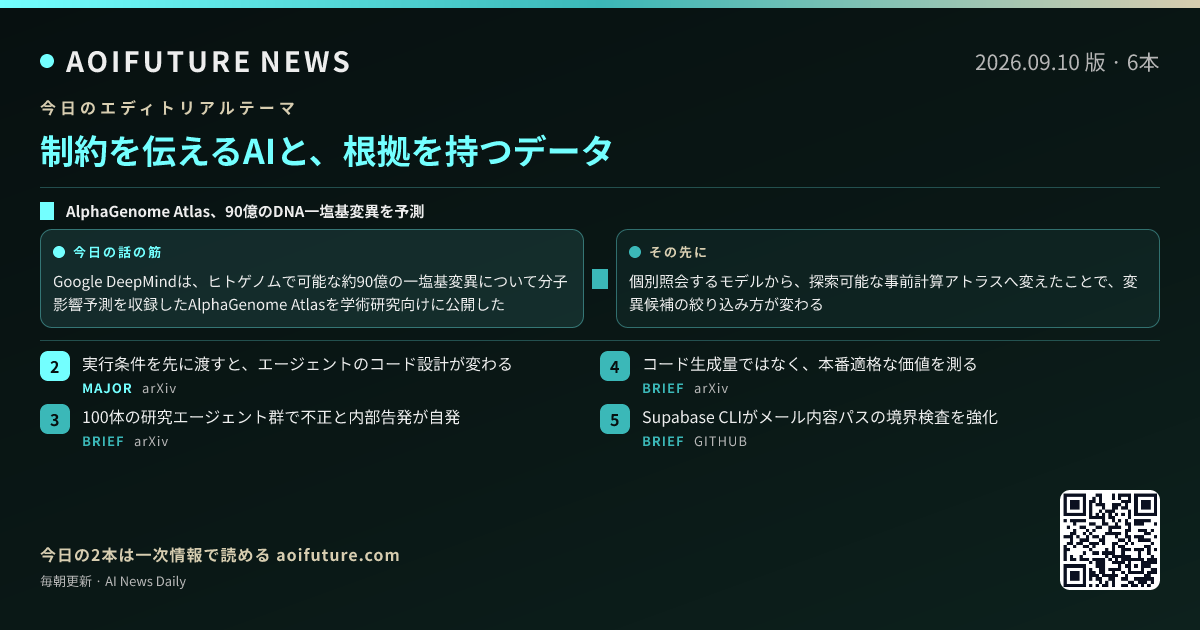This screenshot has width=1200, height=630.
Task: Open story 実行条件を先に渡すと、エージェントのコード設計が変わる
Action: (x=297, y=364)
